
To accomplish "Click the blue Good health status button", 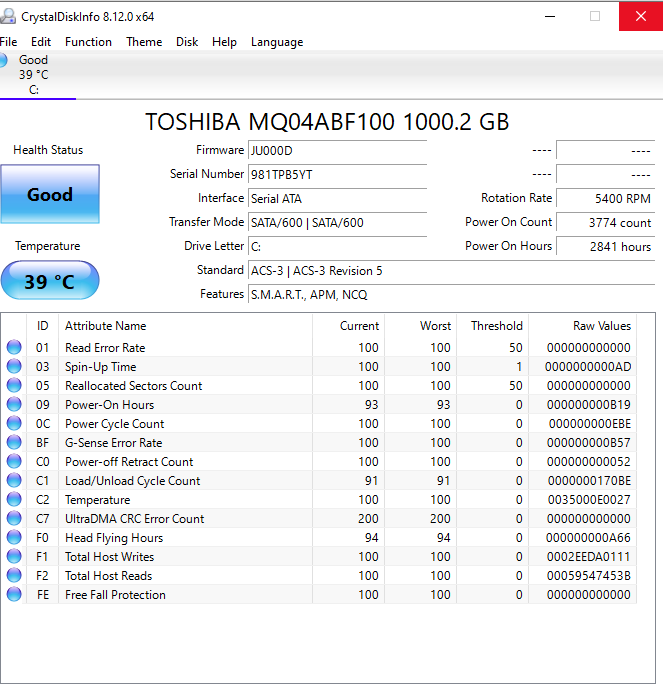I will point(50,195).
